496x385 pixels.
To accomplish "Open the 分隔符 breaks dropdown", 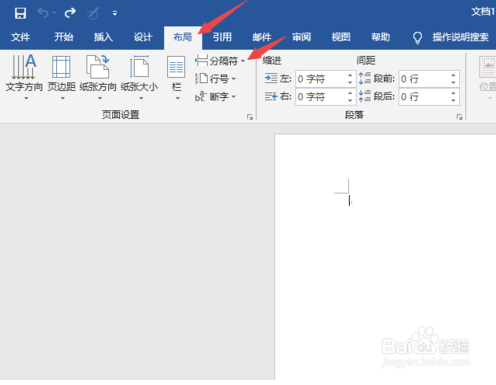I will (x=220, y=61).
